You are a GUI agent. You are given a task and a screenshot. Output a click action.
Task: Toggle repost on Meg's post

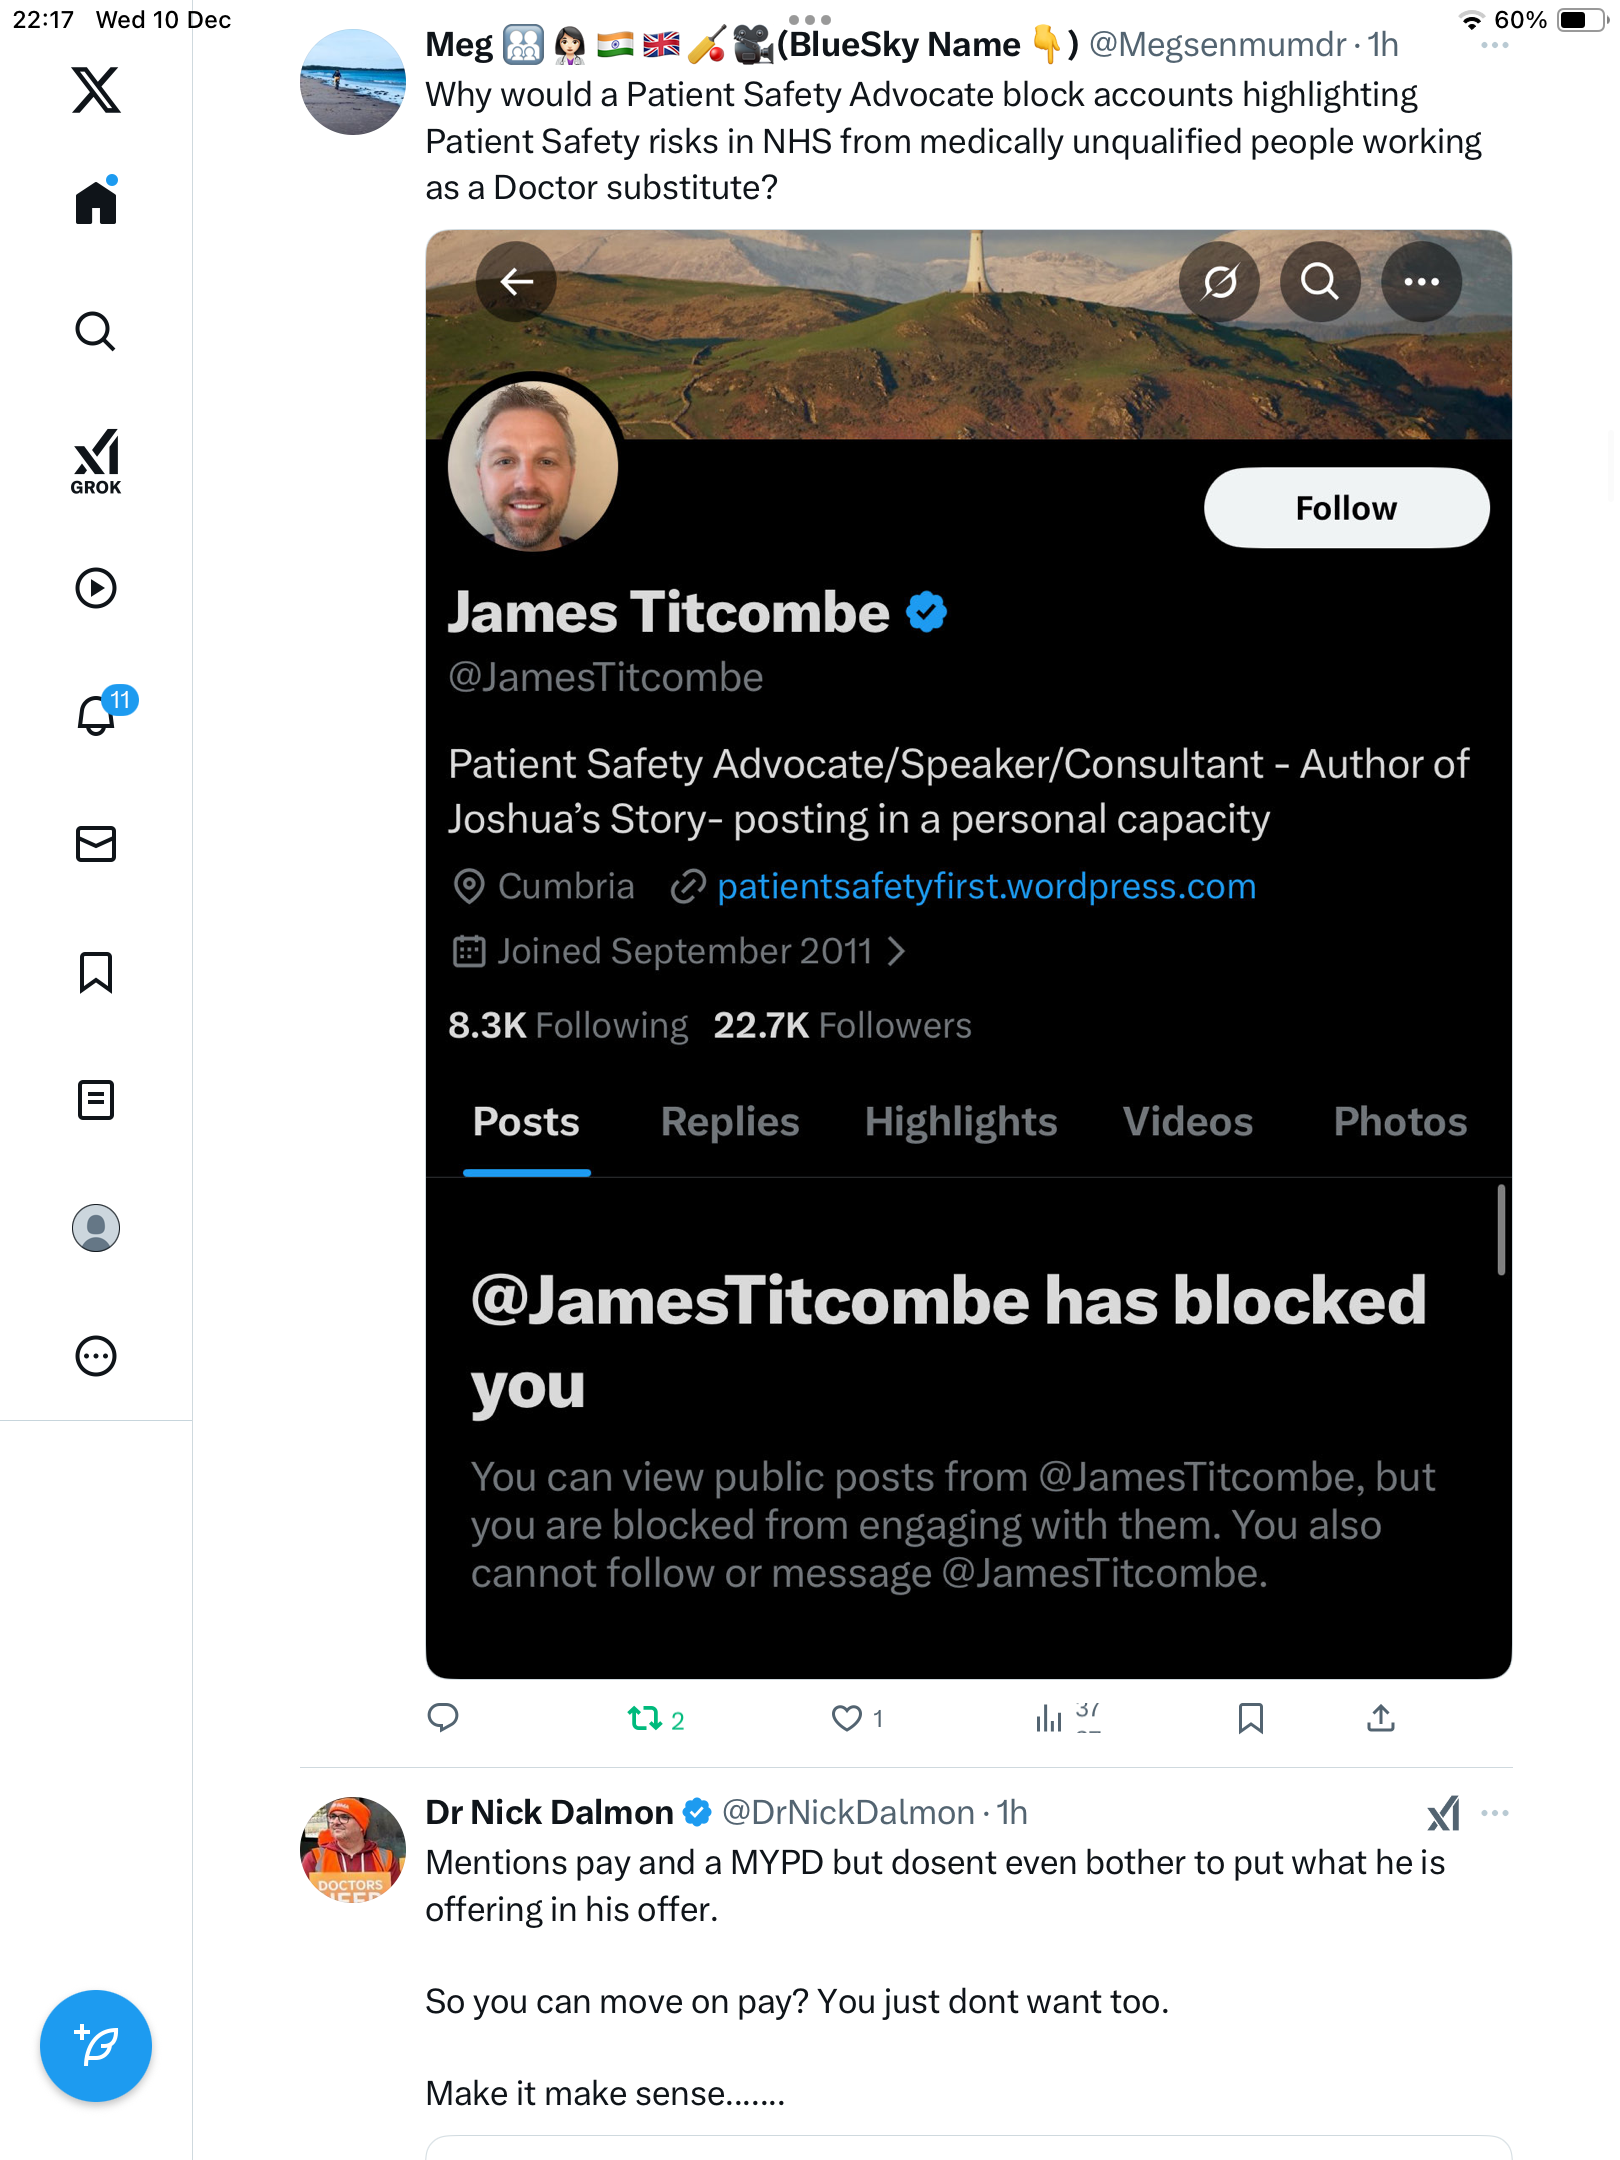click(645, 1718)
